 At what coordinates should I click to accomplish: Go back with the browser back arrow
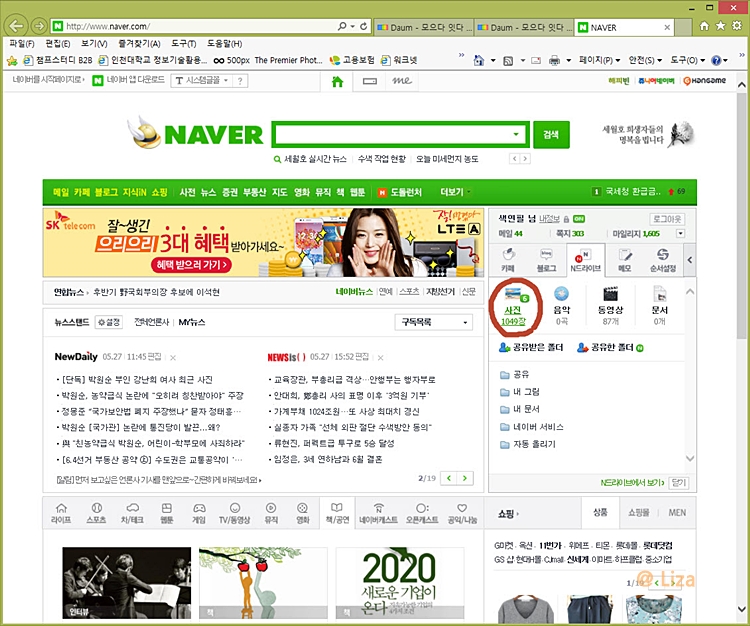coord(17,26)
